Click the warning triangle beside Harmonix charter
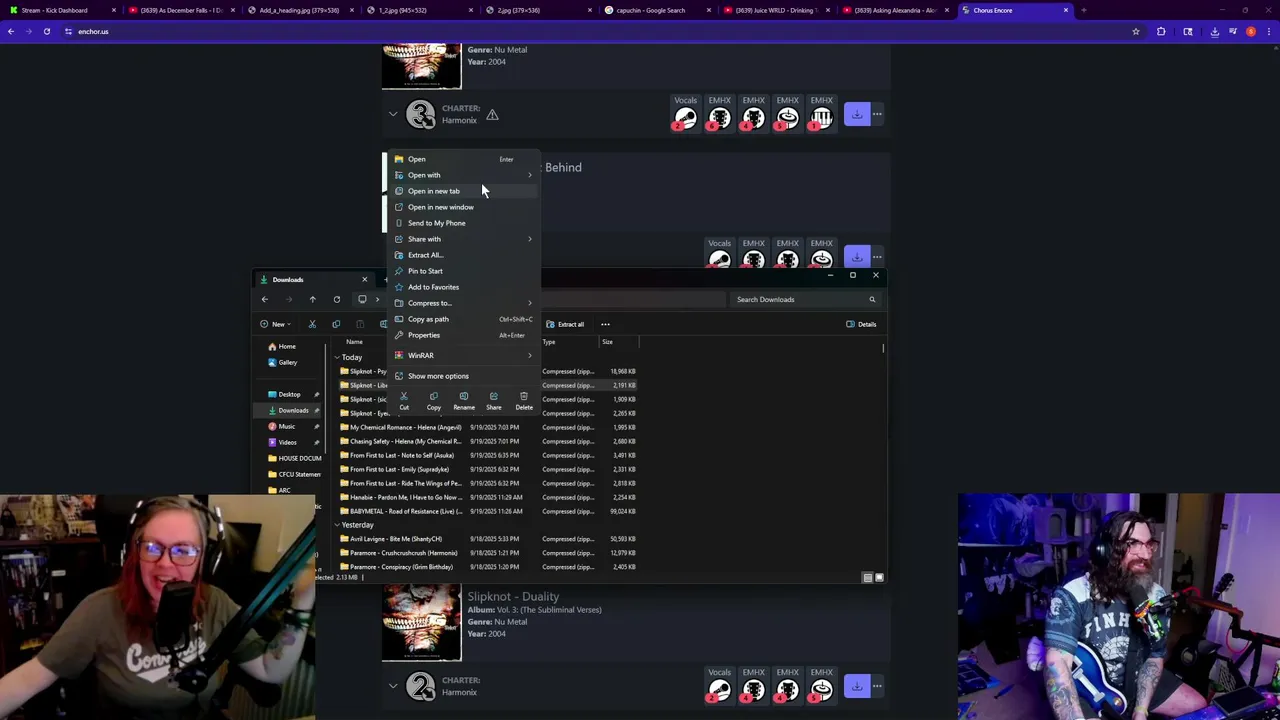This screenshot has height=720, width=1280. coord(492,115)
